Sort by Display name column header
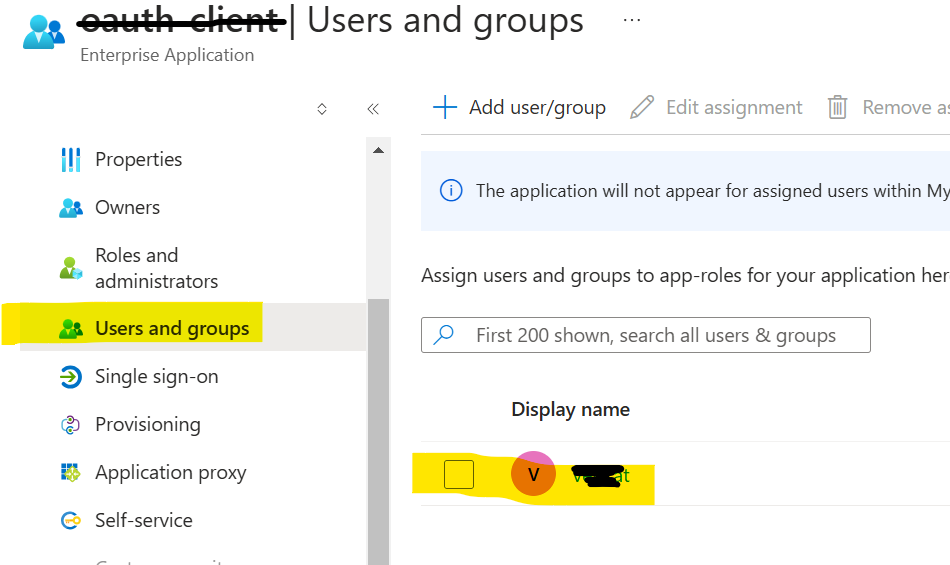The width and height of the screenshot is (950, 565). [570, 410]
